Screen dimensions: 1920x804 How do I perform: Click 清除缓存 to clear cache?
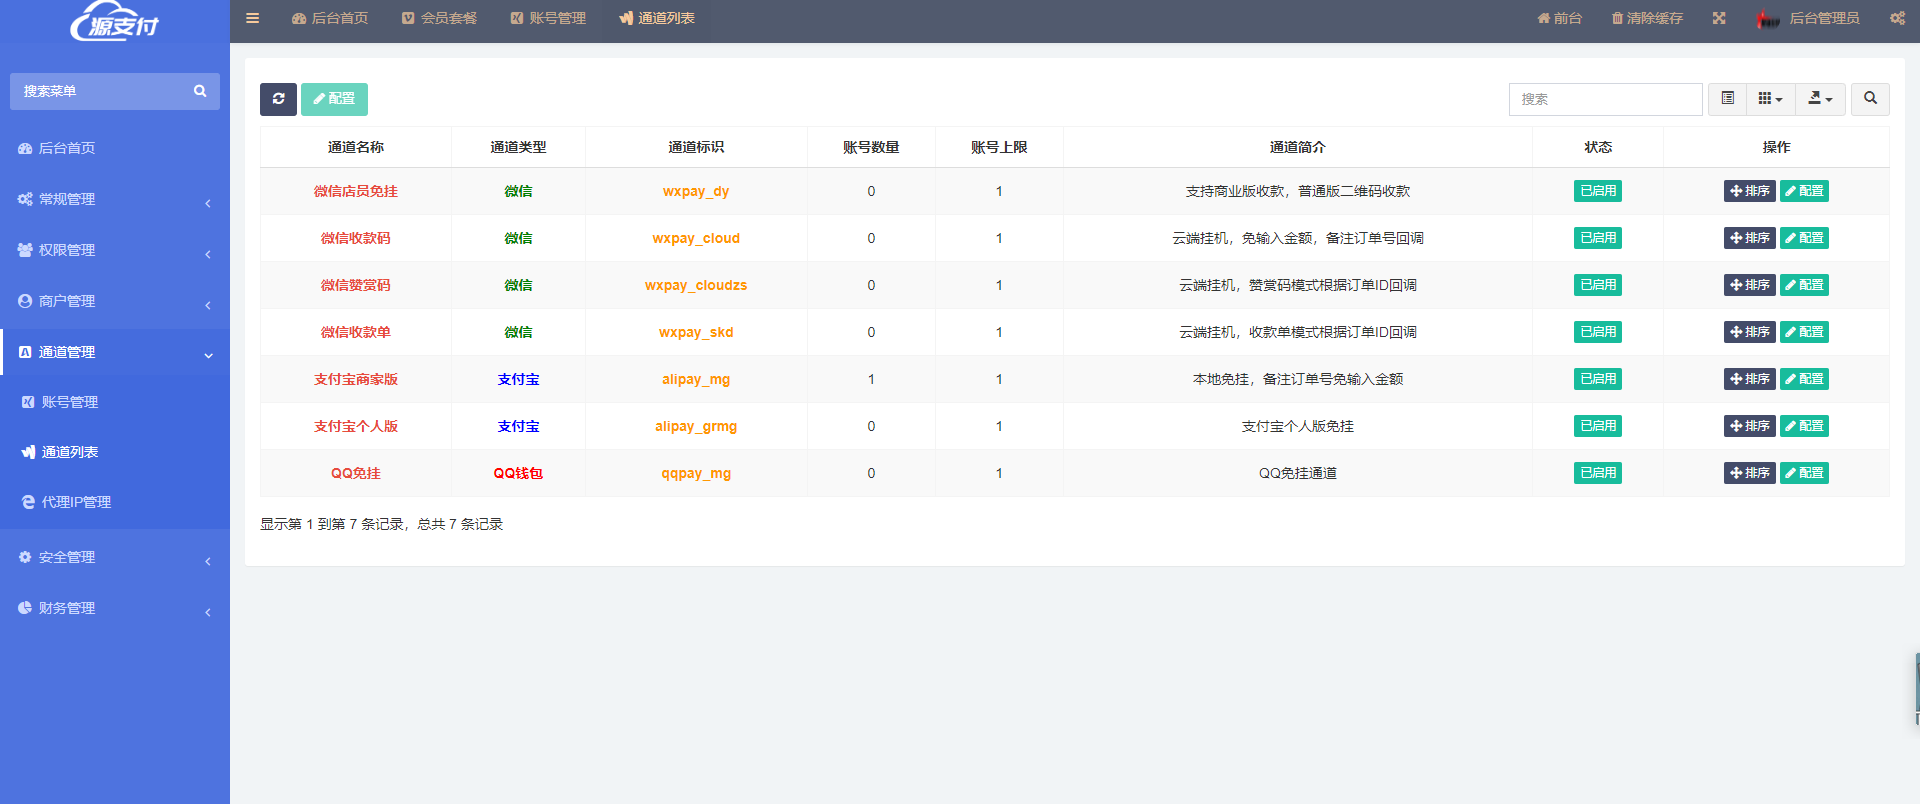coord(1647,18)
